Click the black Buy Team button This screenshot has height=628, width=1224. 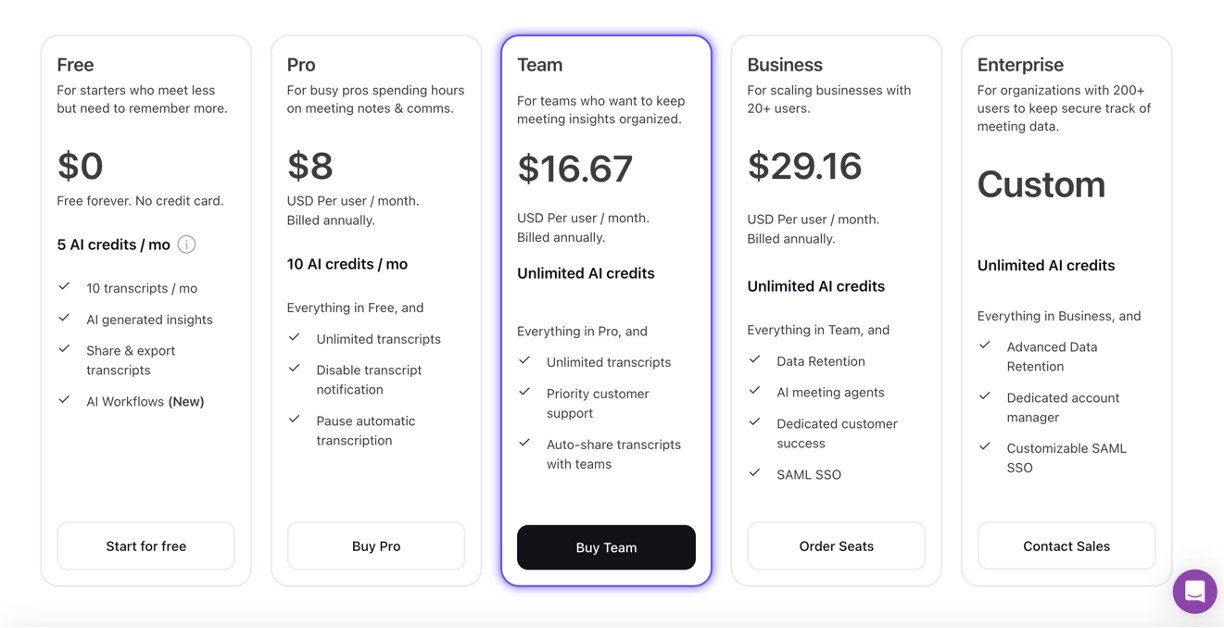tap(606, 547)
